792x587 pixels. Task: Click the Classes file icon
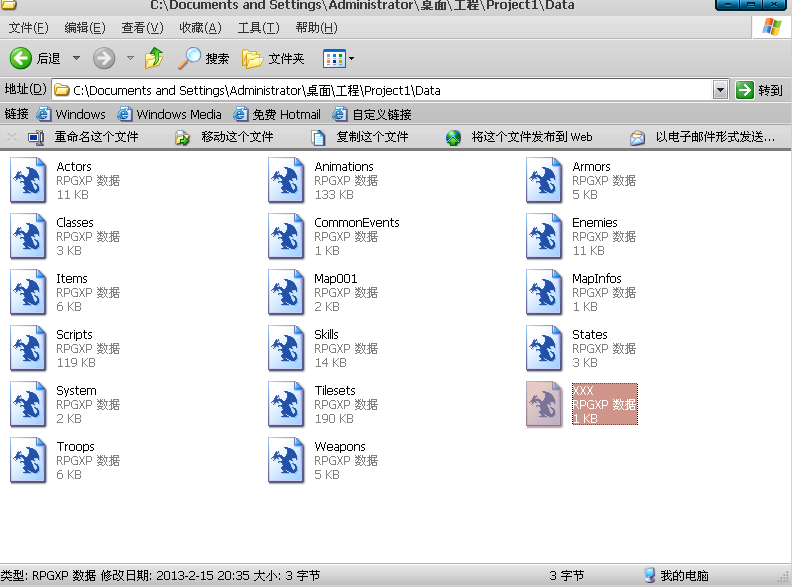(x=28, y=236)
